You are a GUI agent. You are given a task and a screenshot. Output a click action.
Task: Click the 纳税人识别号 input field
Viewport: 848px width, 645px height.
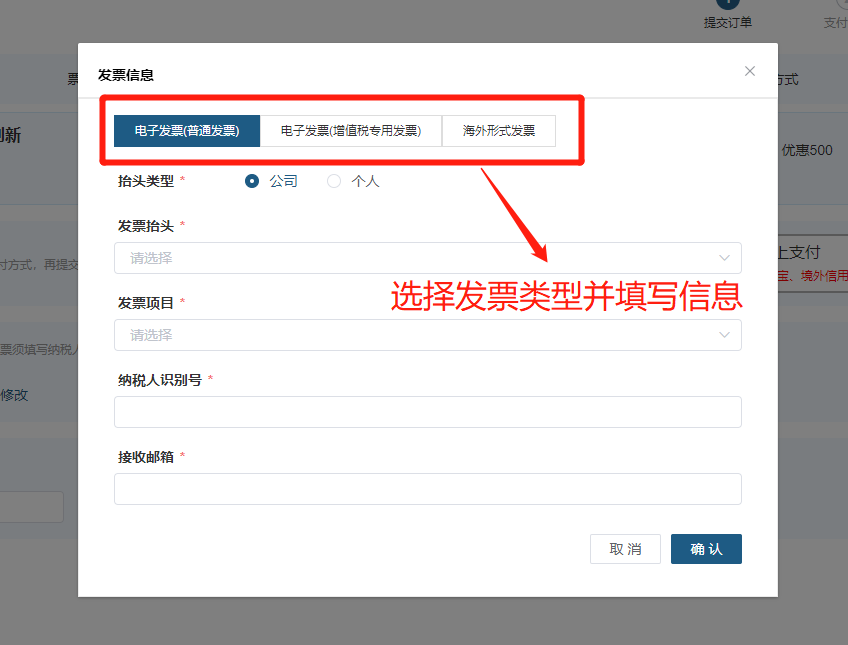tap(427, 412)
